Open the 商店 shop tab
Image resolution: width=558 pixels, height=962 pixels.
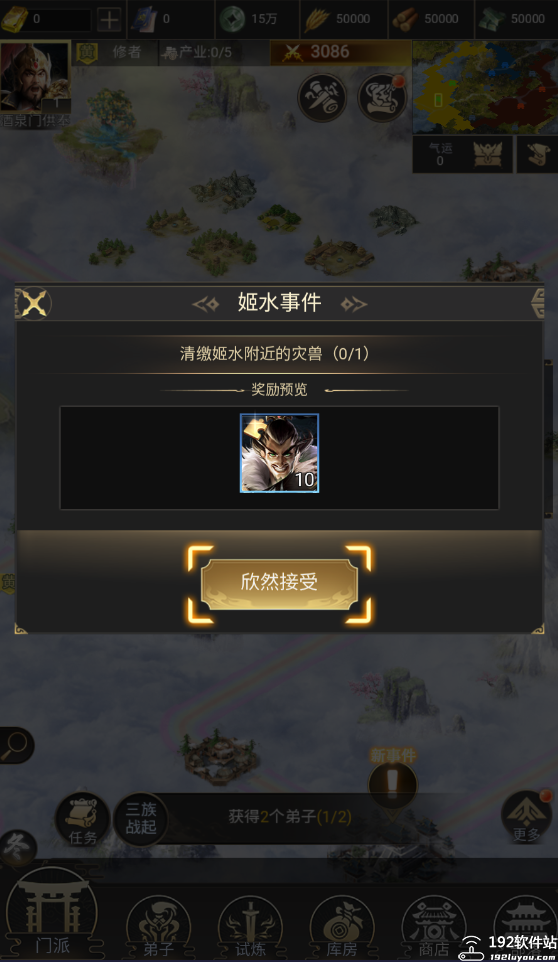pyautogui.click(x=434, y=926)
